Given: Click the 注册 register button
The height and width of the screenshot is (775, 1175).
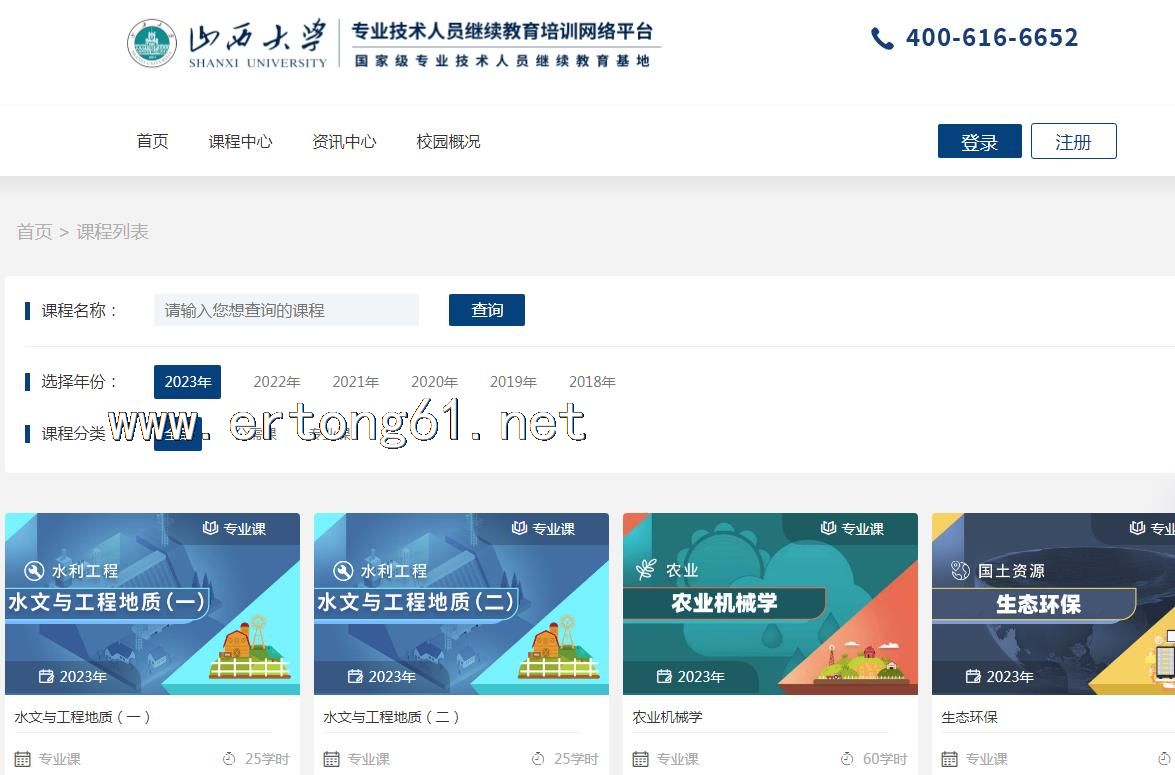Looking at the screenshot, I should coord(1073,142).
